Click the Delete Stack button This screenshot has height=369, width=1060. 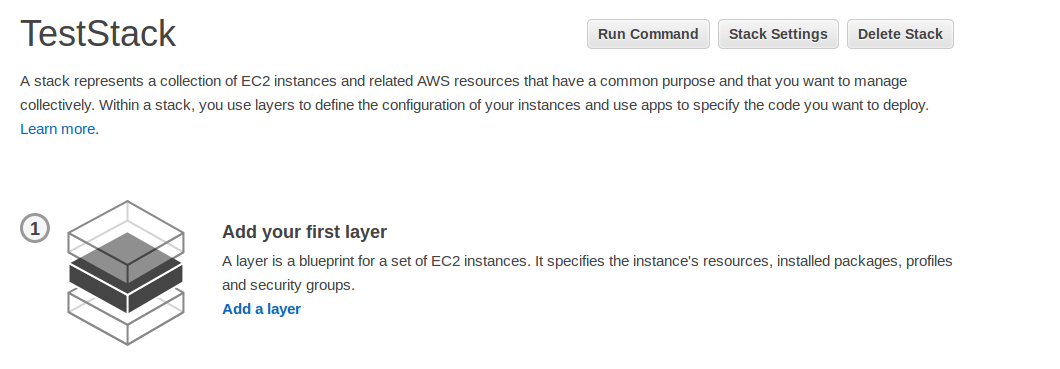900,34
